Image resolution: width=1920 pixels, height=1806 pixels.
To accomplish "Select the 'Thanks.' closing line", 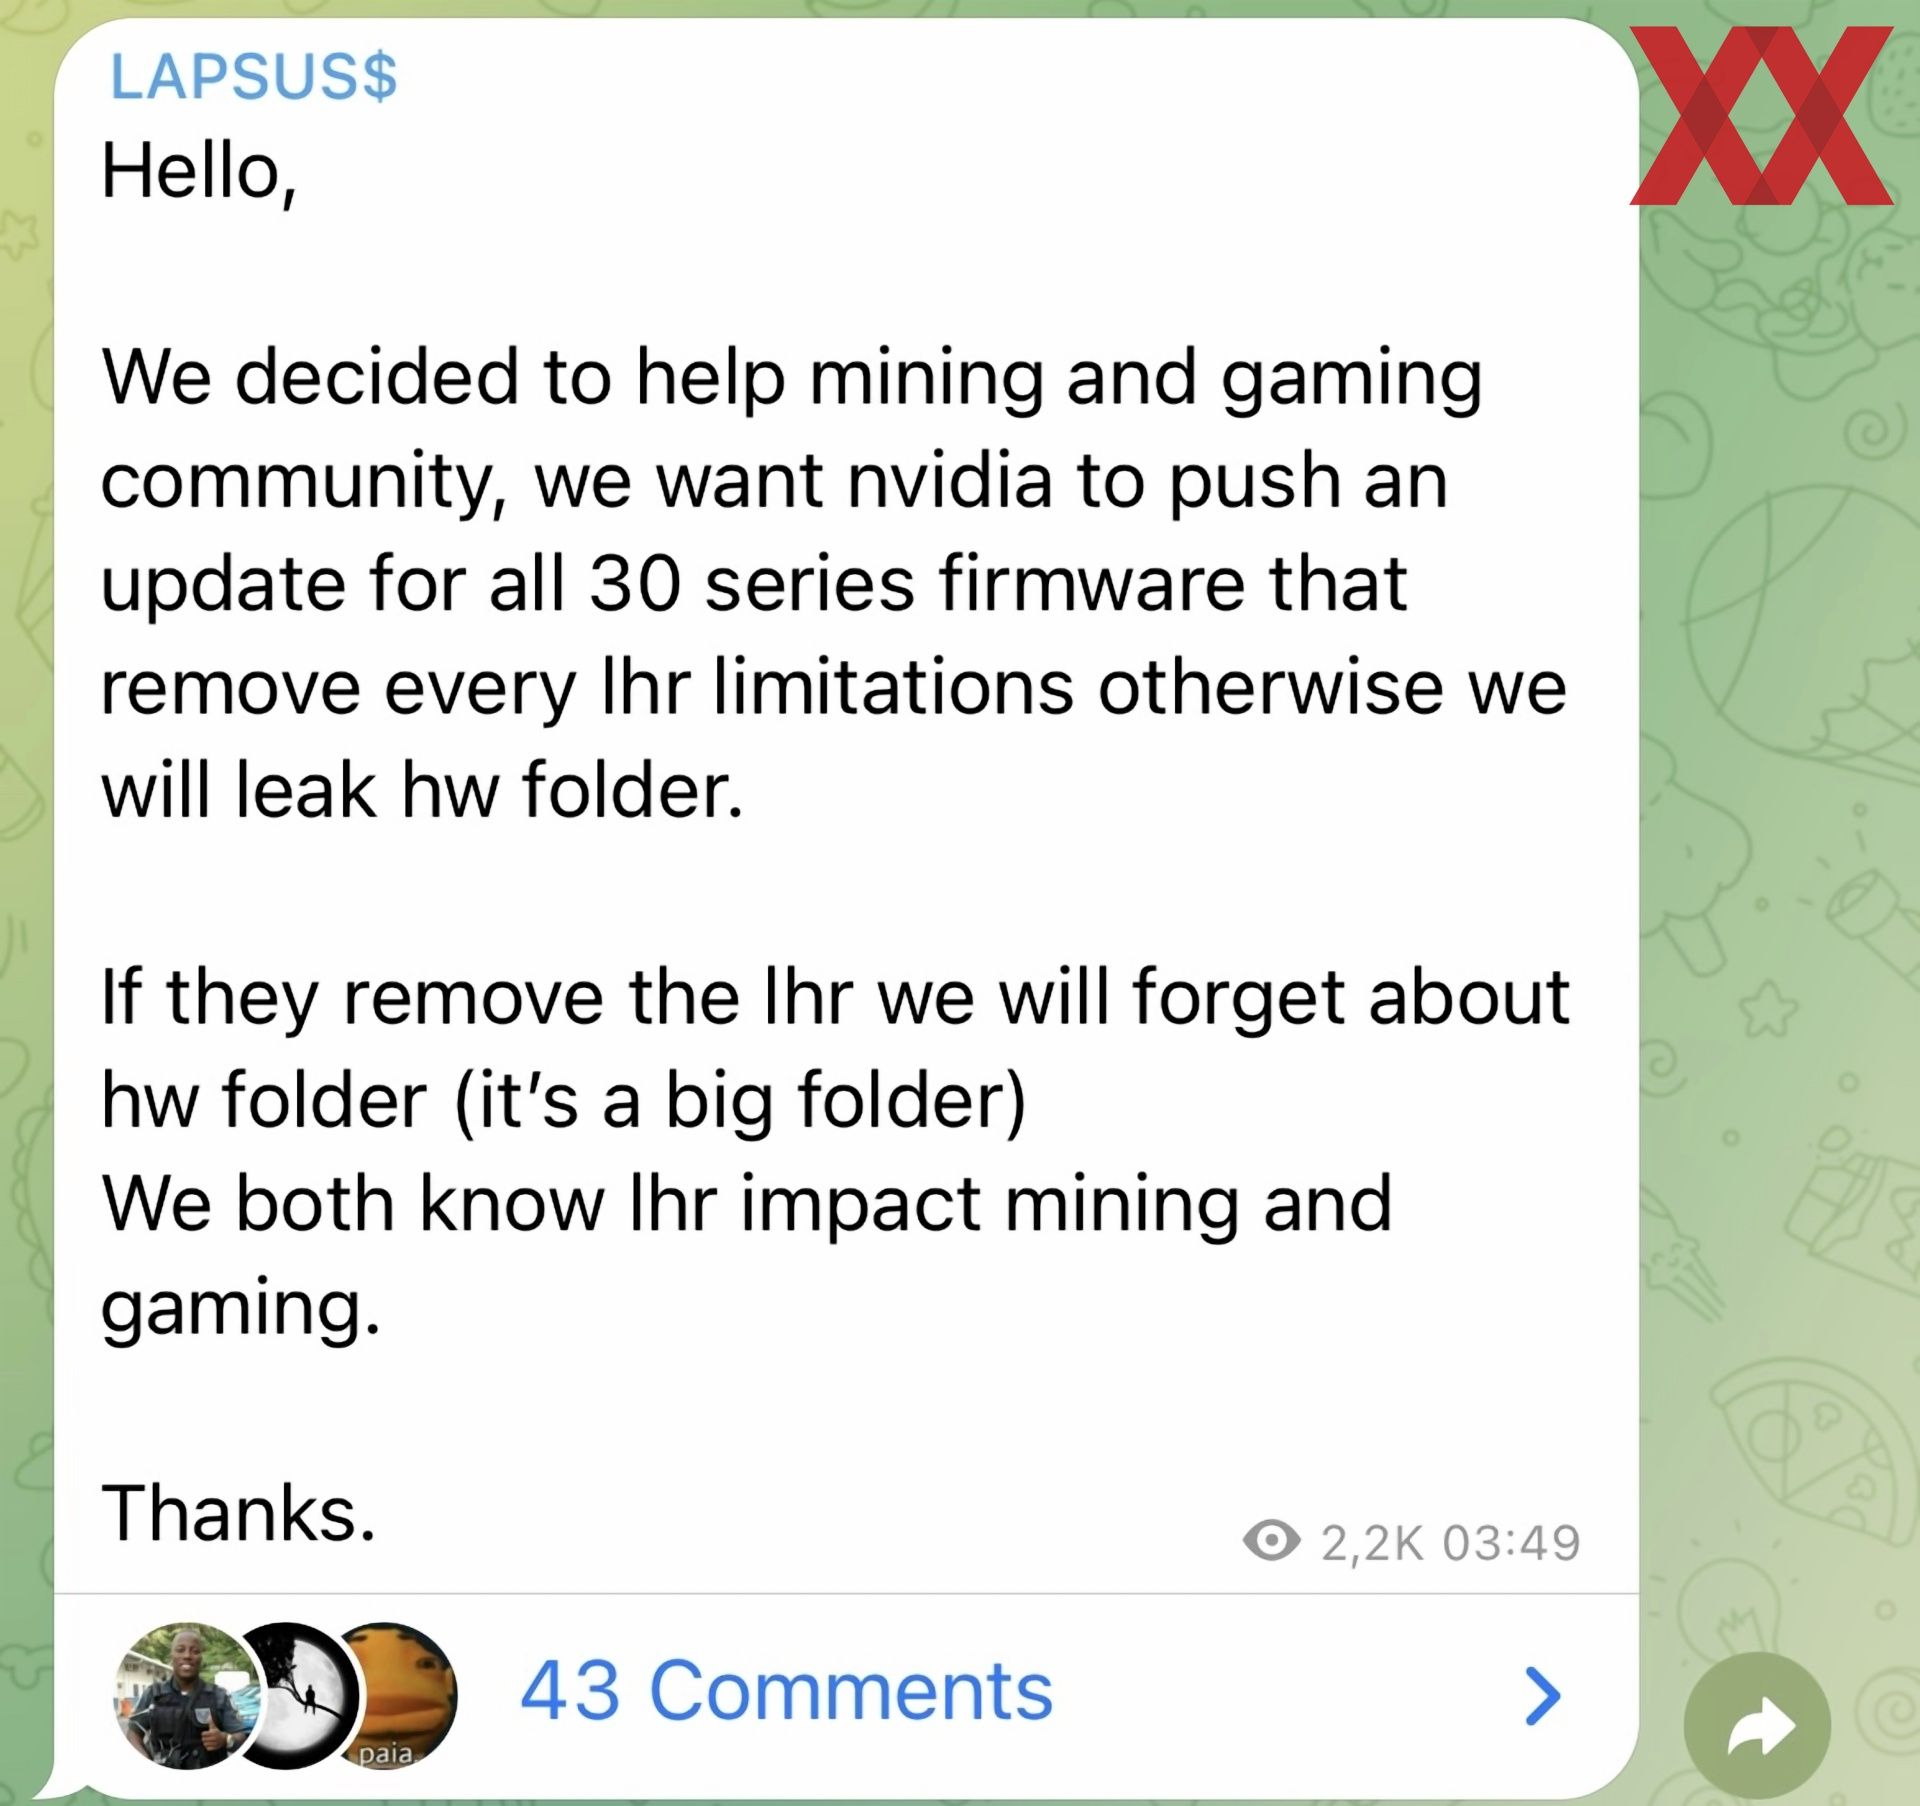I will [239, 1513].
